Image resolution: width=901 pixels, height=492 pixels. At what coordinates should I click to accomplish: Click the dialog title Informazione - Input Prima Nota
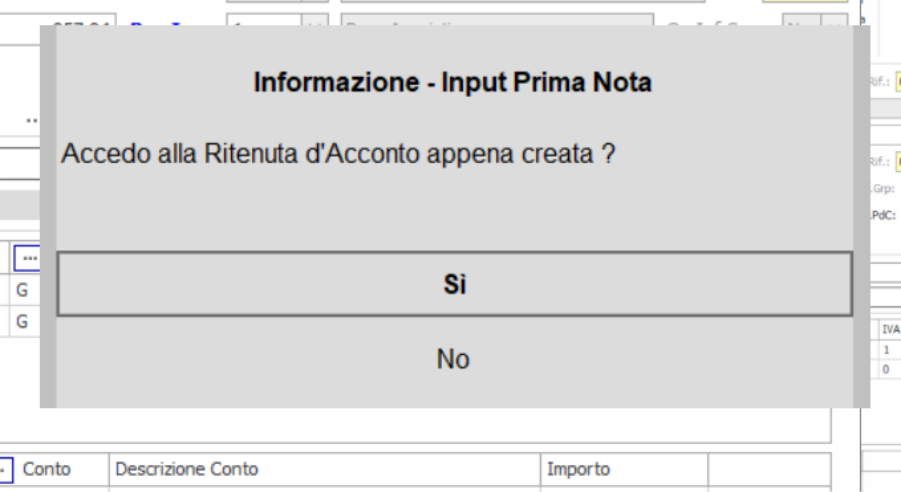[x=453, y=82]
